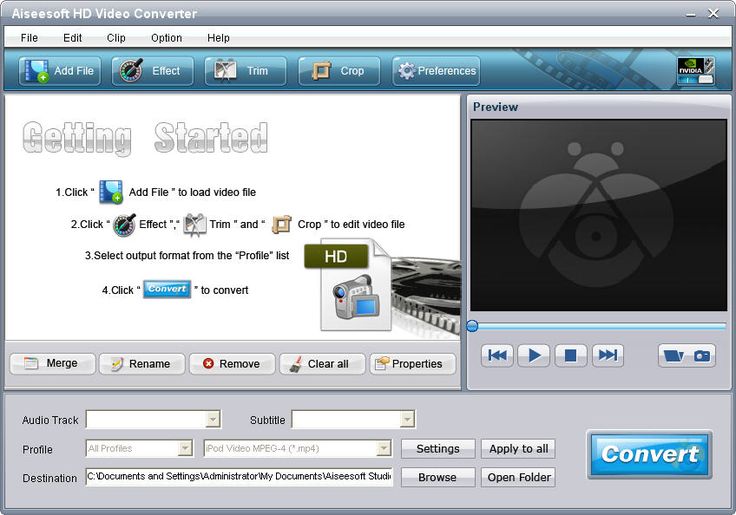This screenshot has width=736, height=515.
Task: Click the Rename button
Action: [142, 363]
